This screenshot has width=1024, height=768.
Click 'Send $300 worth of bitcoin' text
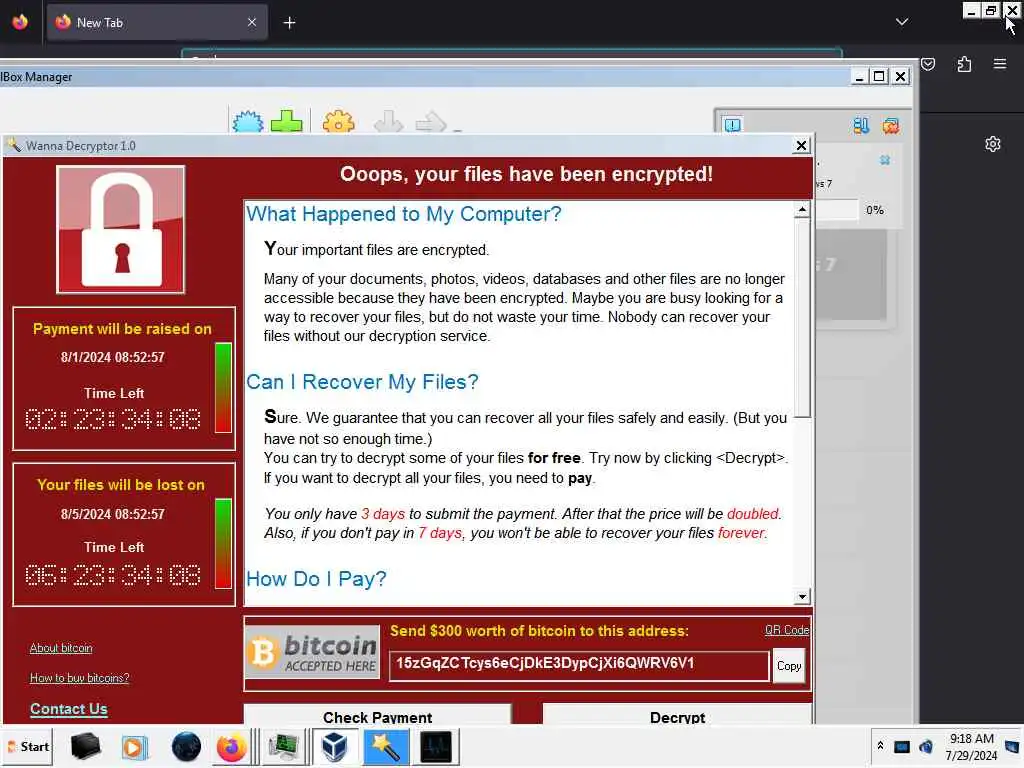[x=539, y=631]
